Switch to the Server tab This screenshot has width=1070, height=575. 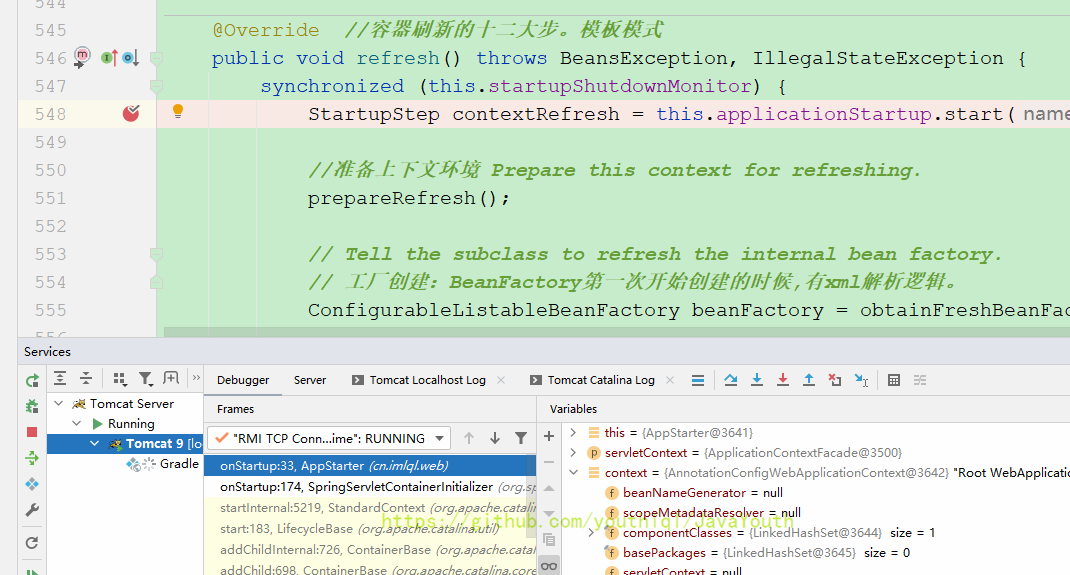tap(310, 380)
